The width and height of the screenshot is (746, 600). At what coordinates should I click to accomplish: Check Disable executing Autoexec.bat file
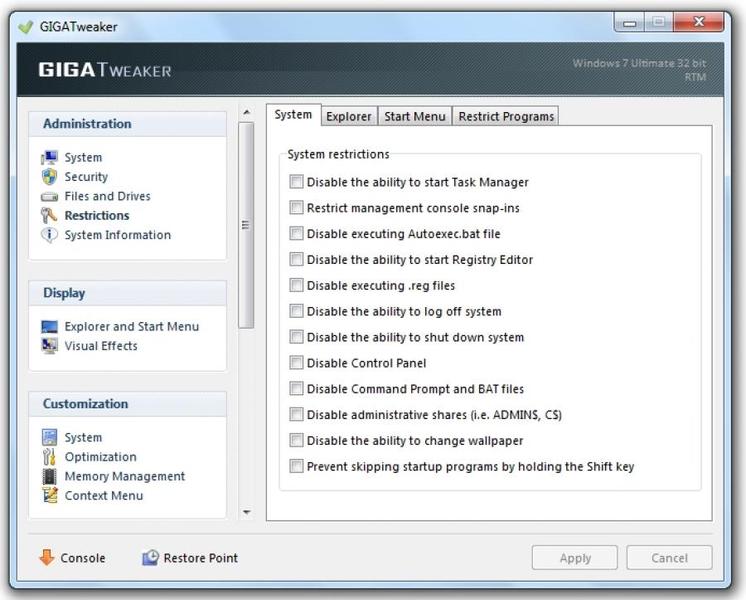pos(296,233)
